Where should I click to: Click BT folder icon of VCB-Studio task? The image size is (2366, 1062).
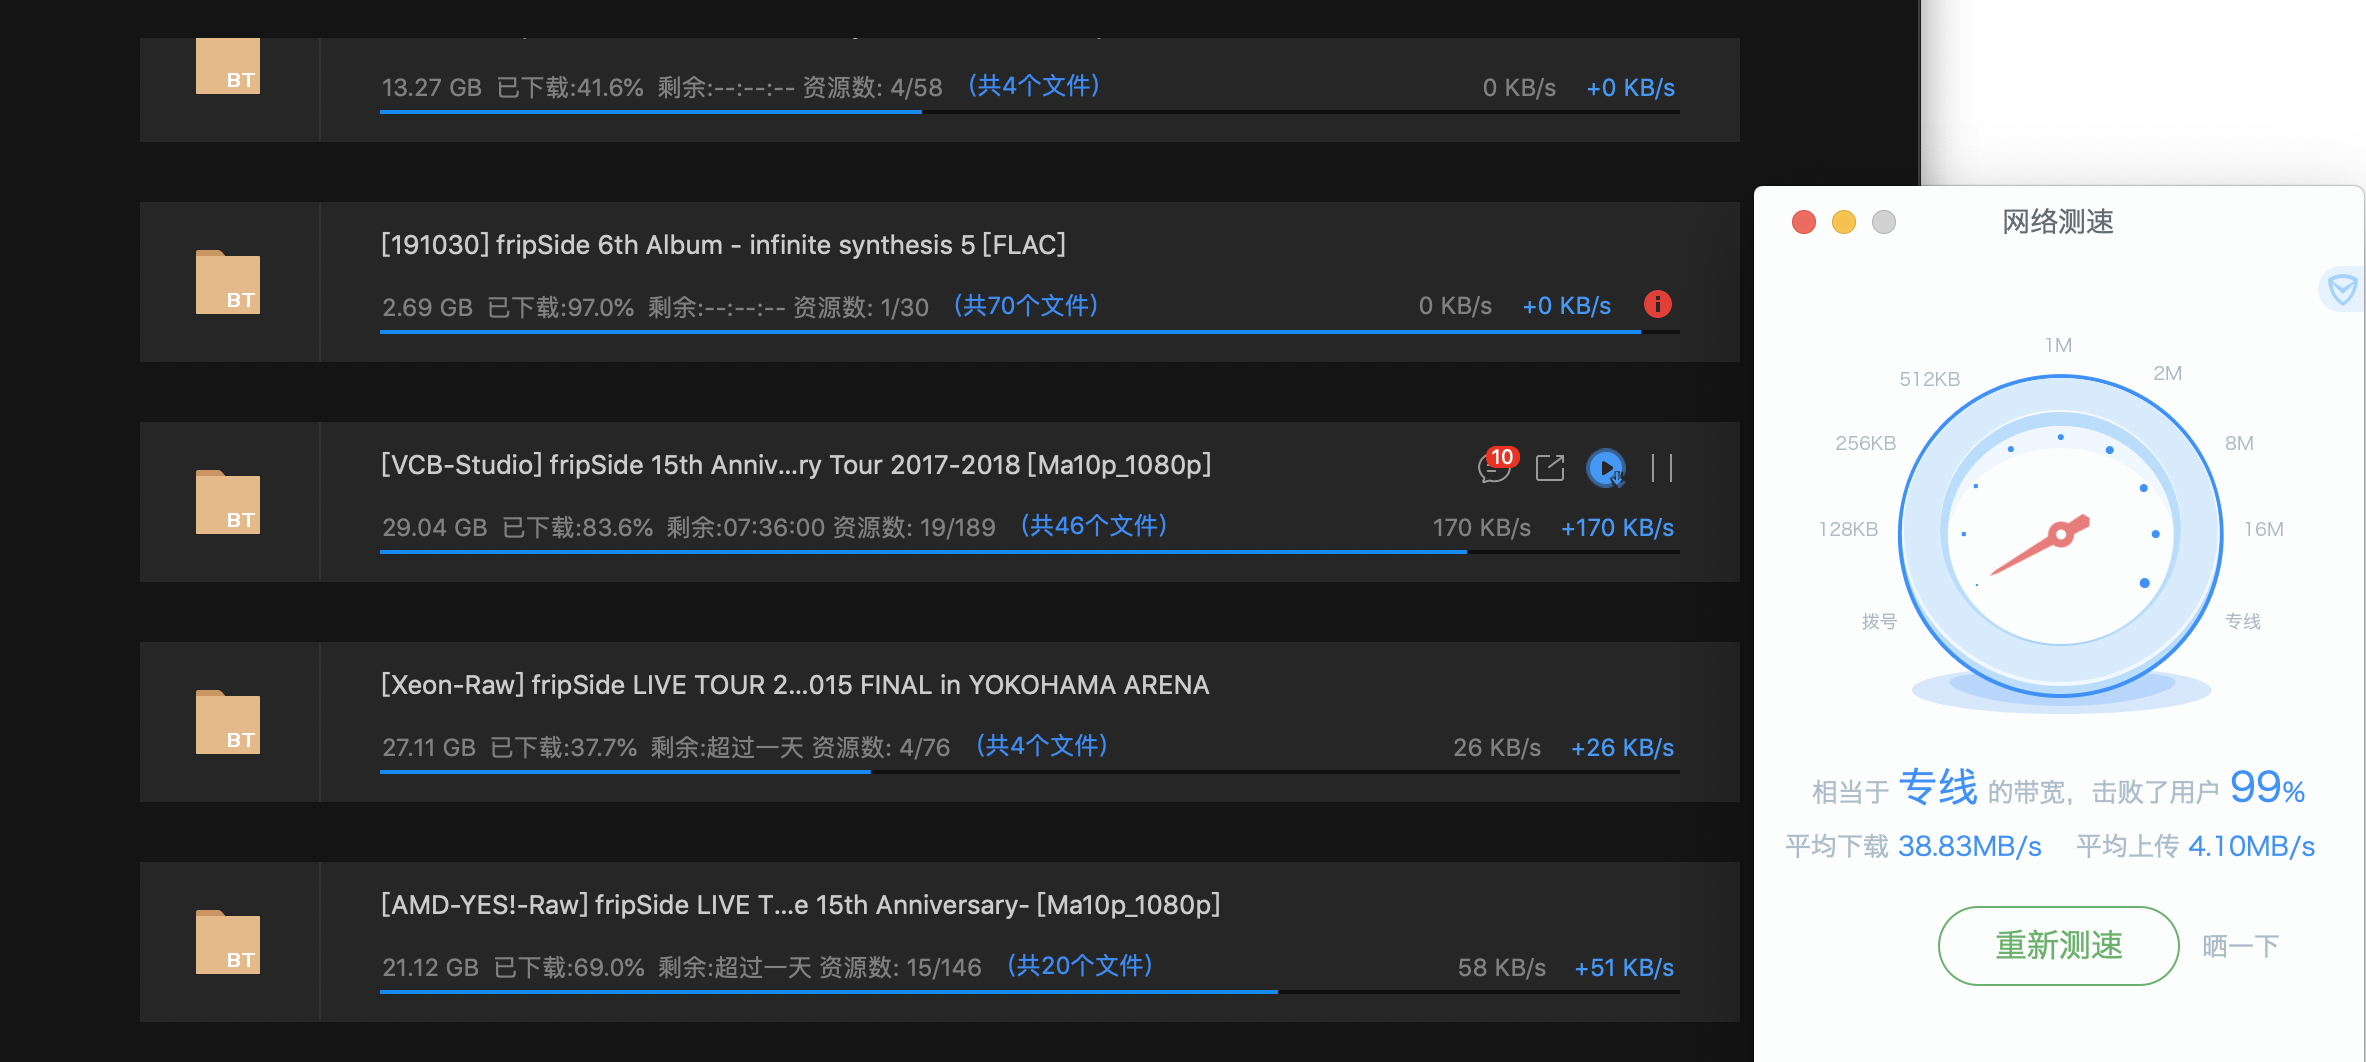click(228, 502)
